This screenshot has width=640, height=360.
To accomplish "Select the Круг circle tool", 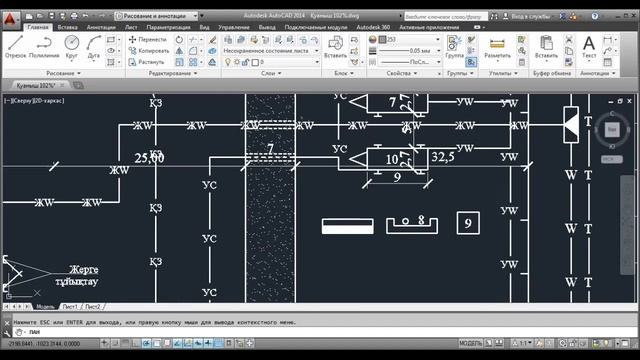I will pos(71,47).
